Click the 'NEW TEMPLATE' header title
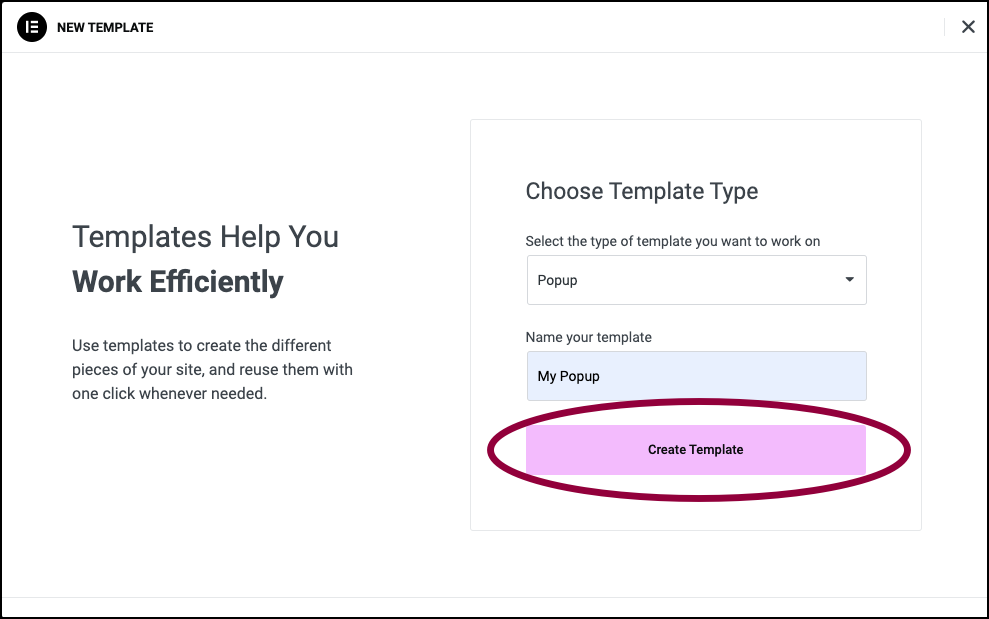The width and height of the screenshot is (989, 619). coord(105,28)
